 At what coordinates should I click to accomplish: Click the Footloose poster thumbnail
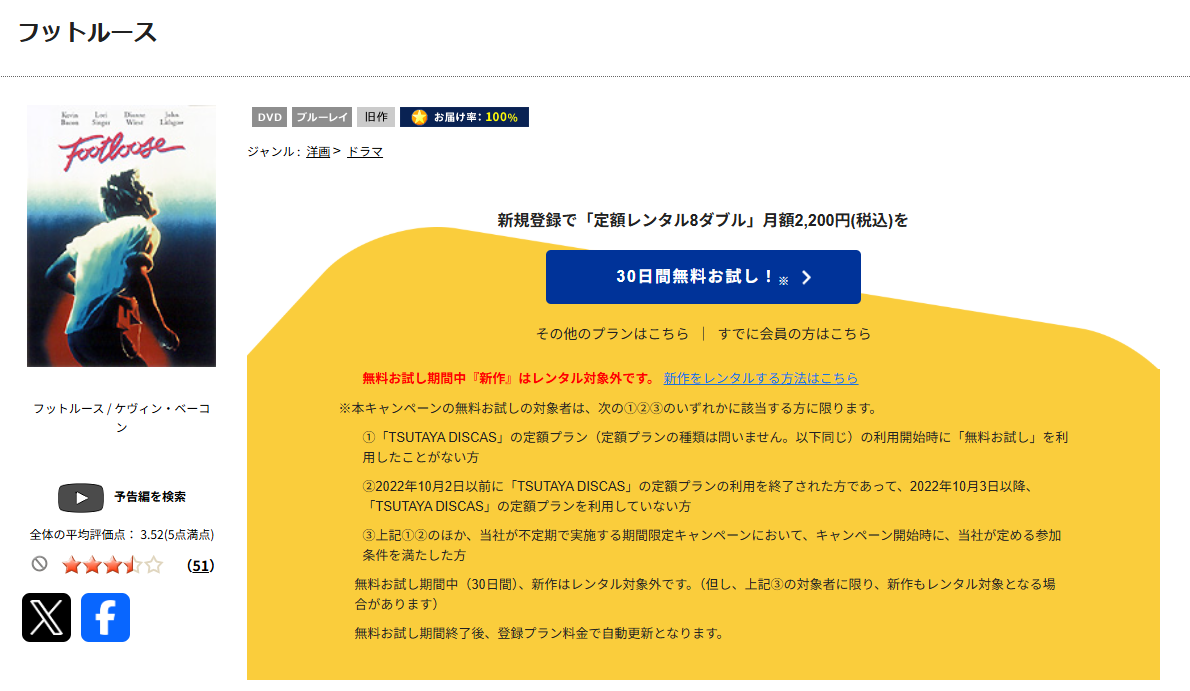[121, 236]
